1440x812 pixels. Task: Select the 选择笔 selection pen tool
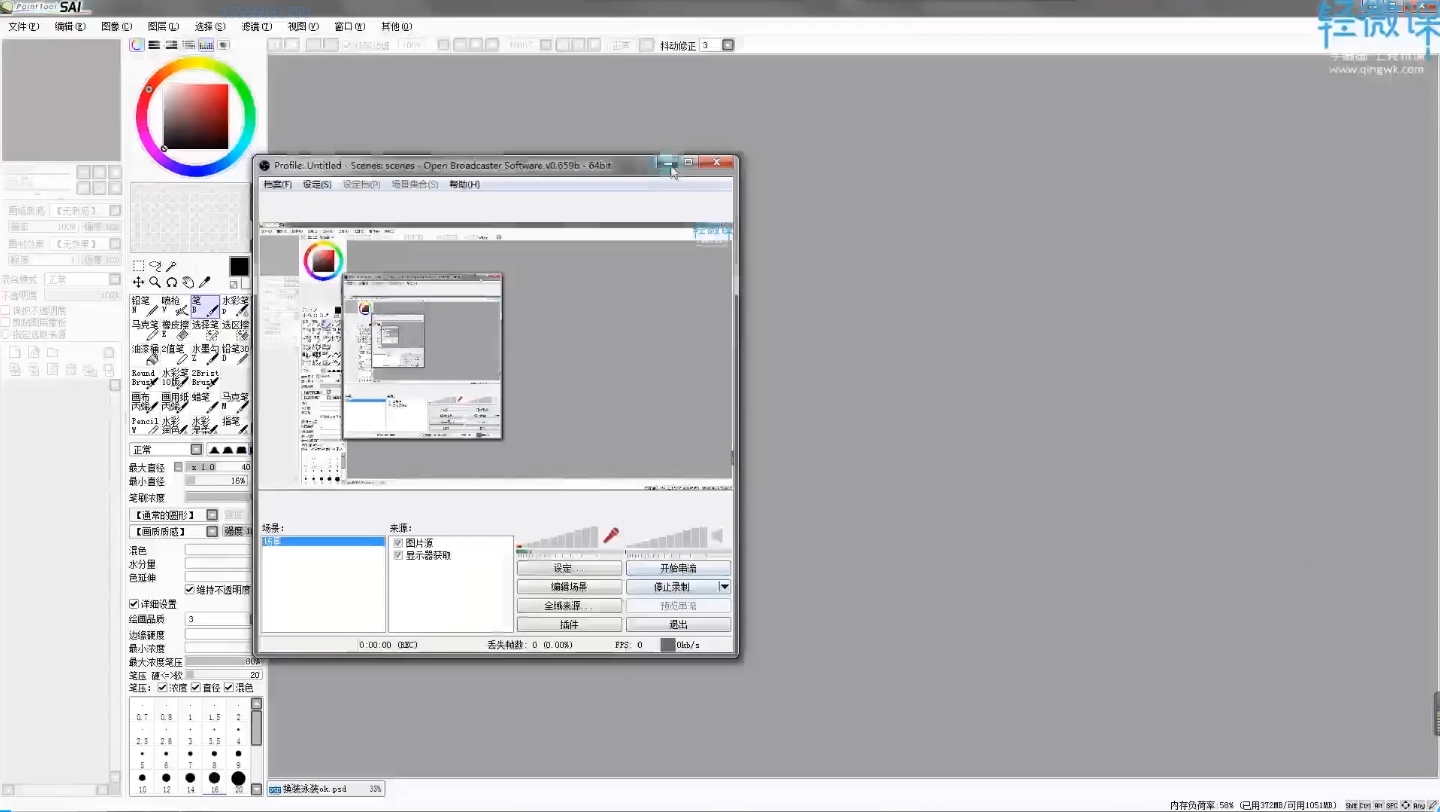pyautogui.click(x=204, y=330)
